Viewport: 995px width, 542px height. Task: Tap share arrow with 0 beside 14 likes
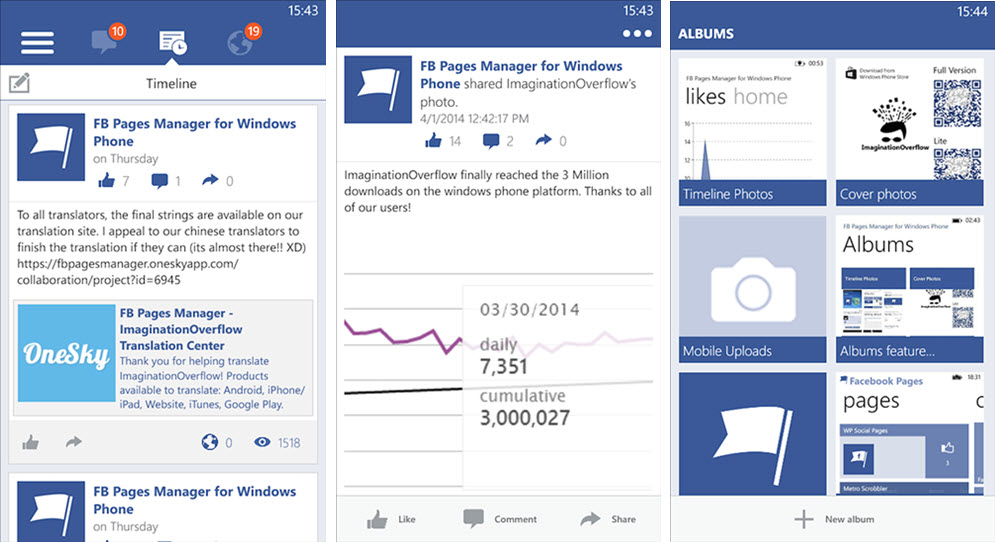(544, 140)
